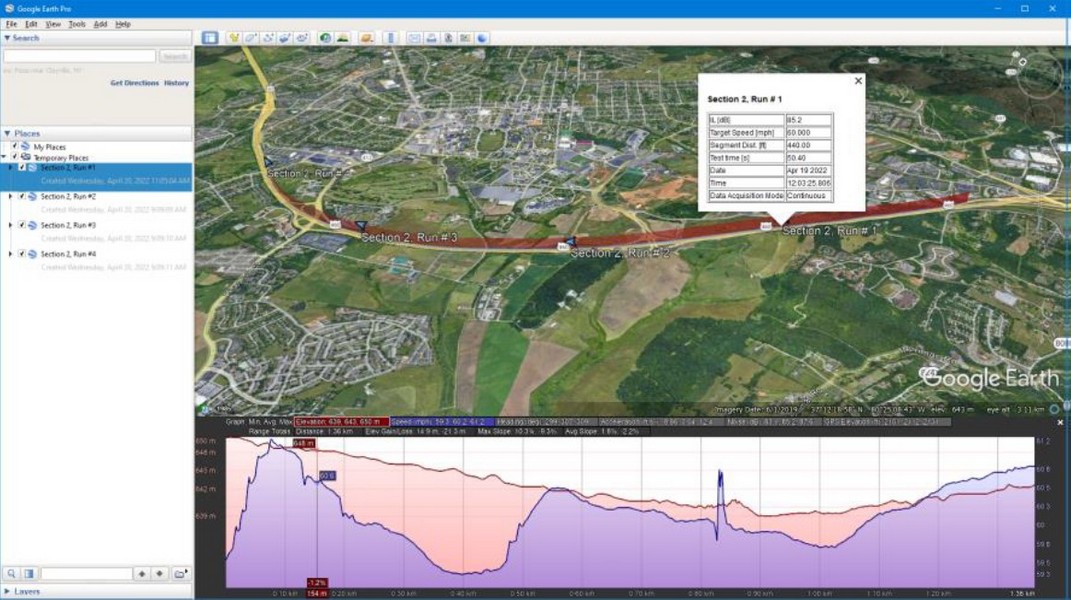The height and width of the screenshot is (600, 1071).
Task: Add a new placemark with the pushpin icon
Action: (x=234, y=38)
